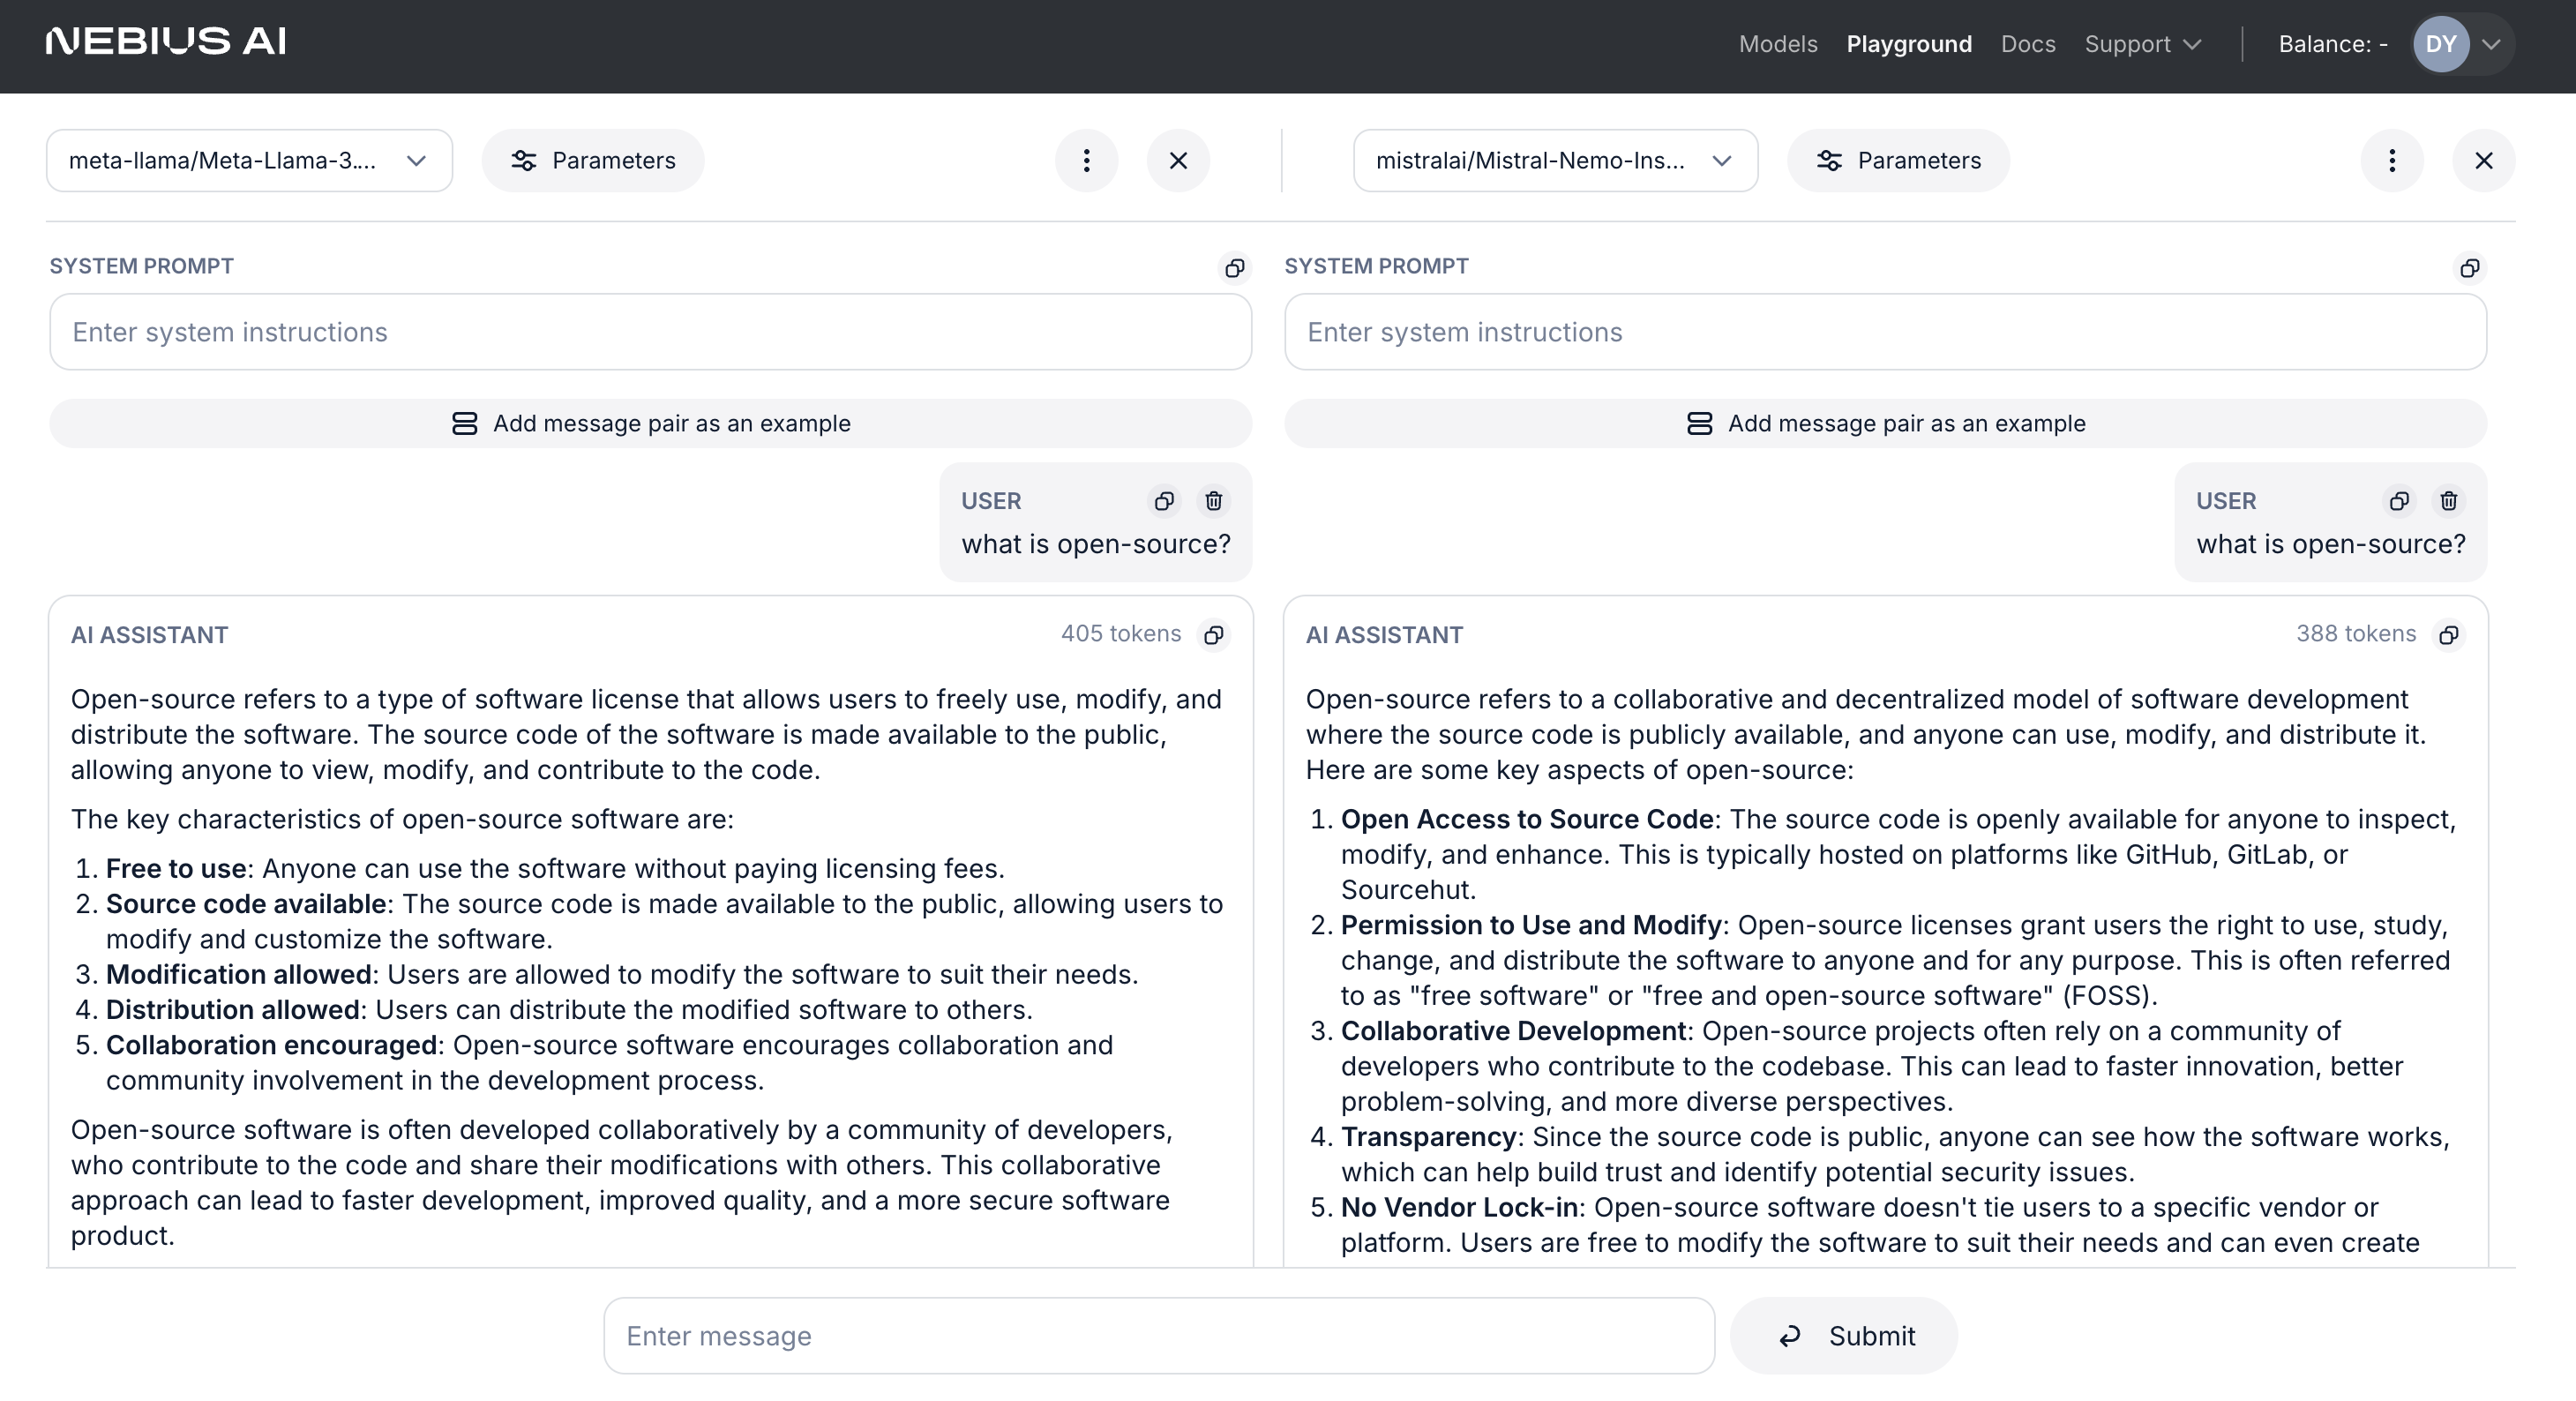The image size is (2576, 1401).
Task: Copy the left user message
Action: 1164,500
